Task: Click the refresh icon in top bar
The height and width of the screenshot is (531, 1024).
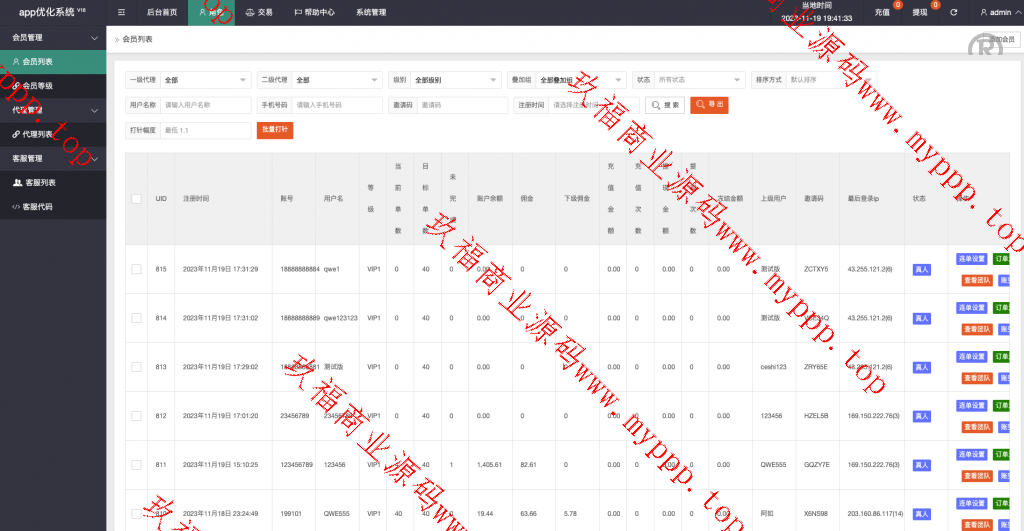Action: [953, 13]
